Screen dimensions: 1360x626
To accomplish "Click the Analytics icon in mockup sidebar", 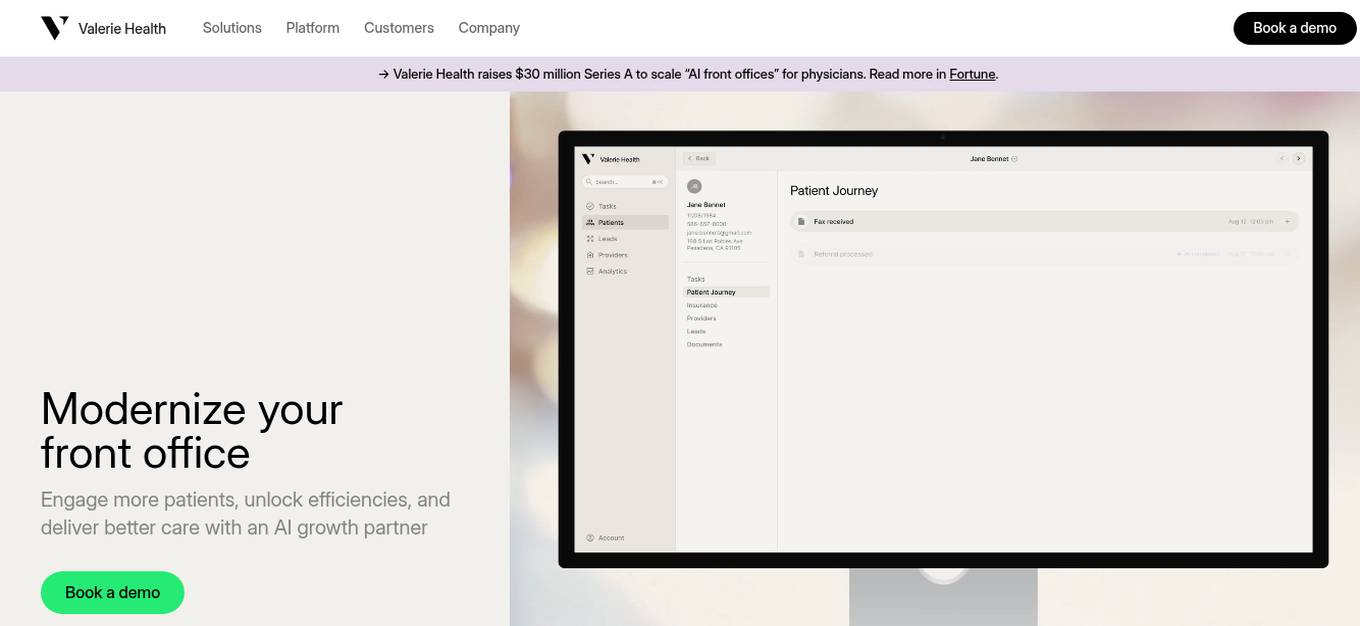I will click(590, 271).
